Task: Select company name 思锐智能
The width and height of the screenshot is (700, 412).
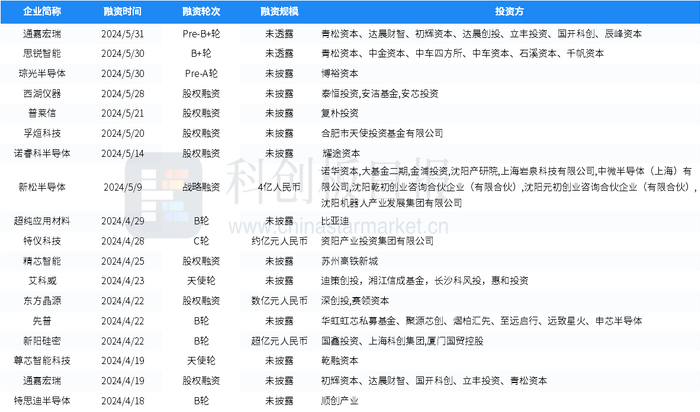Action: pyautogui.click(x=42, y=54)
